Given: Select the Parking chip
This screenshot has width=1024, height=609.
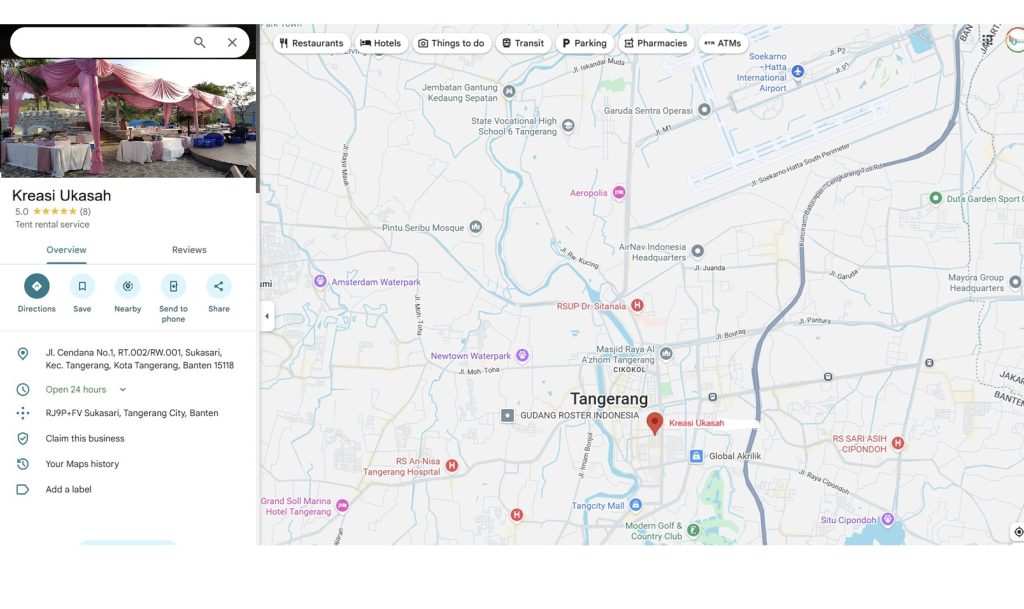Looking at the screenshot, I should (x=584, y=43).
